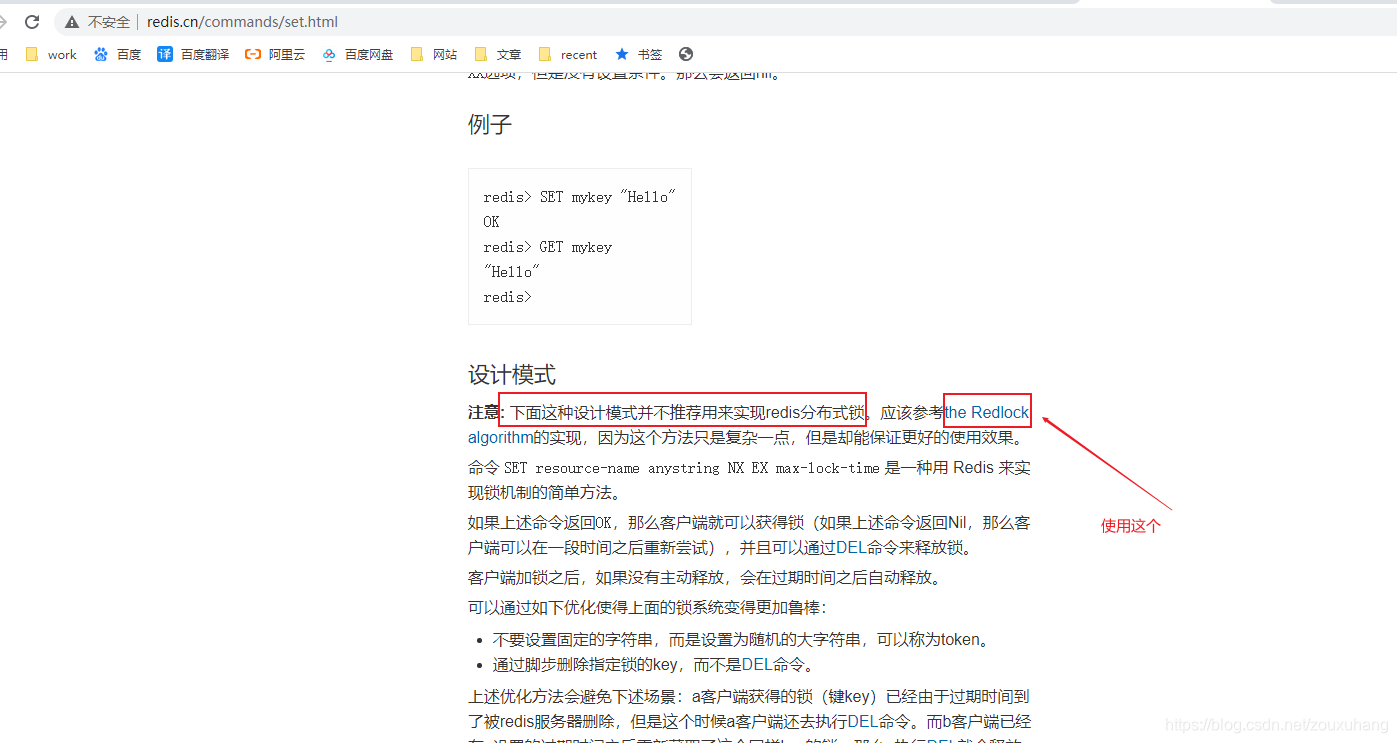Open the DEL link before 命令来释放锁
This screenshot has height=743, width=1397.
[850, 548]
